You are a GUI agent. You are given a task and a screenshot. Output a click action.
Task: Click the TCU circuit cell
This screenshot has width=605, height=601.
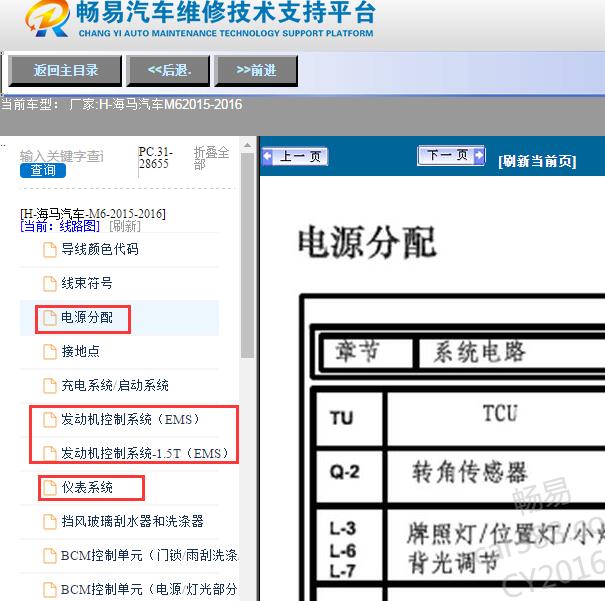coord(499,413)
